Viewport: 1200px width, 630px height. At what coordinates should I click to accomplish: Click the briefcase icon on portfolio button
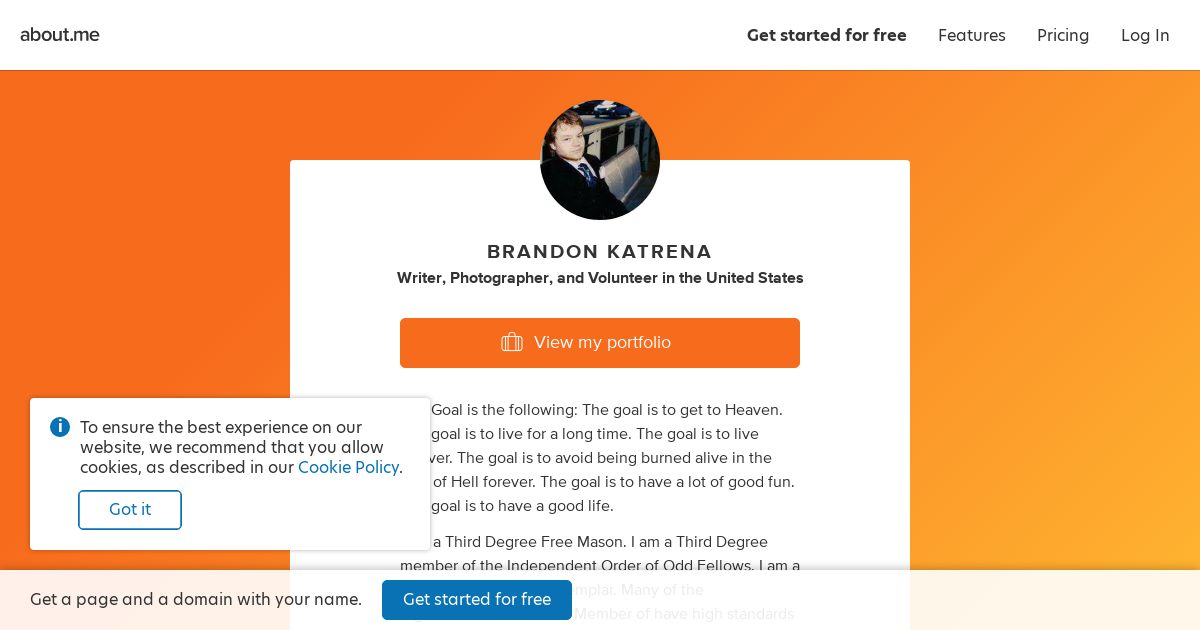(512, 342)
